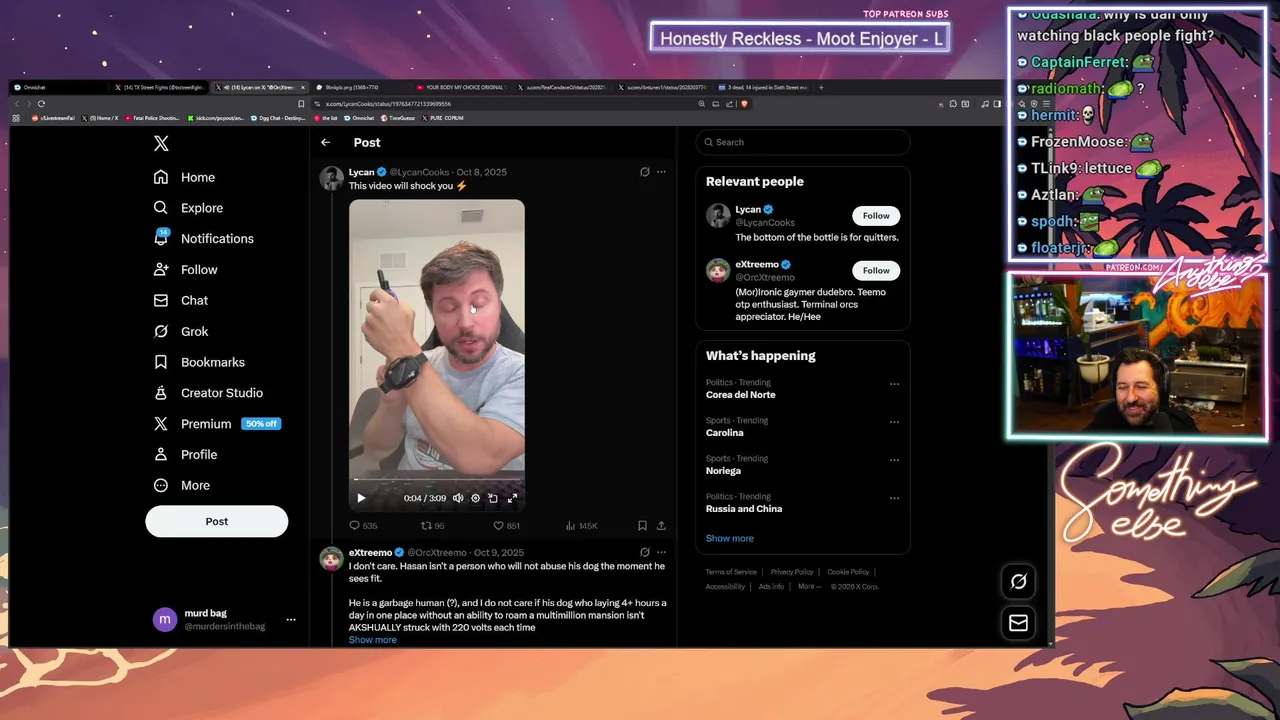This screenshot has width=1280, height=720.
Task: Open Bookmarks in the sidebar
Action: pyautogui.click(x=199, y=362)
